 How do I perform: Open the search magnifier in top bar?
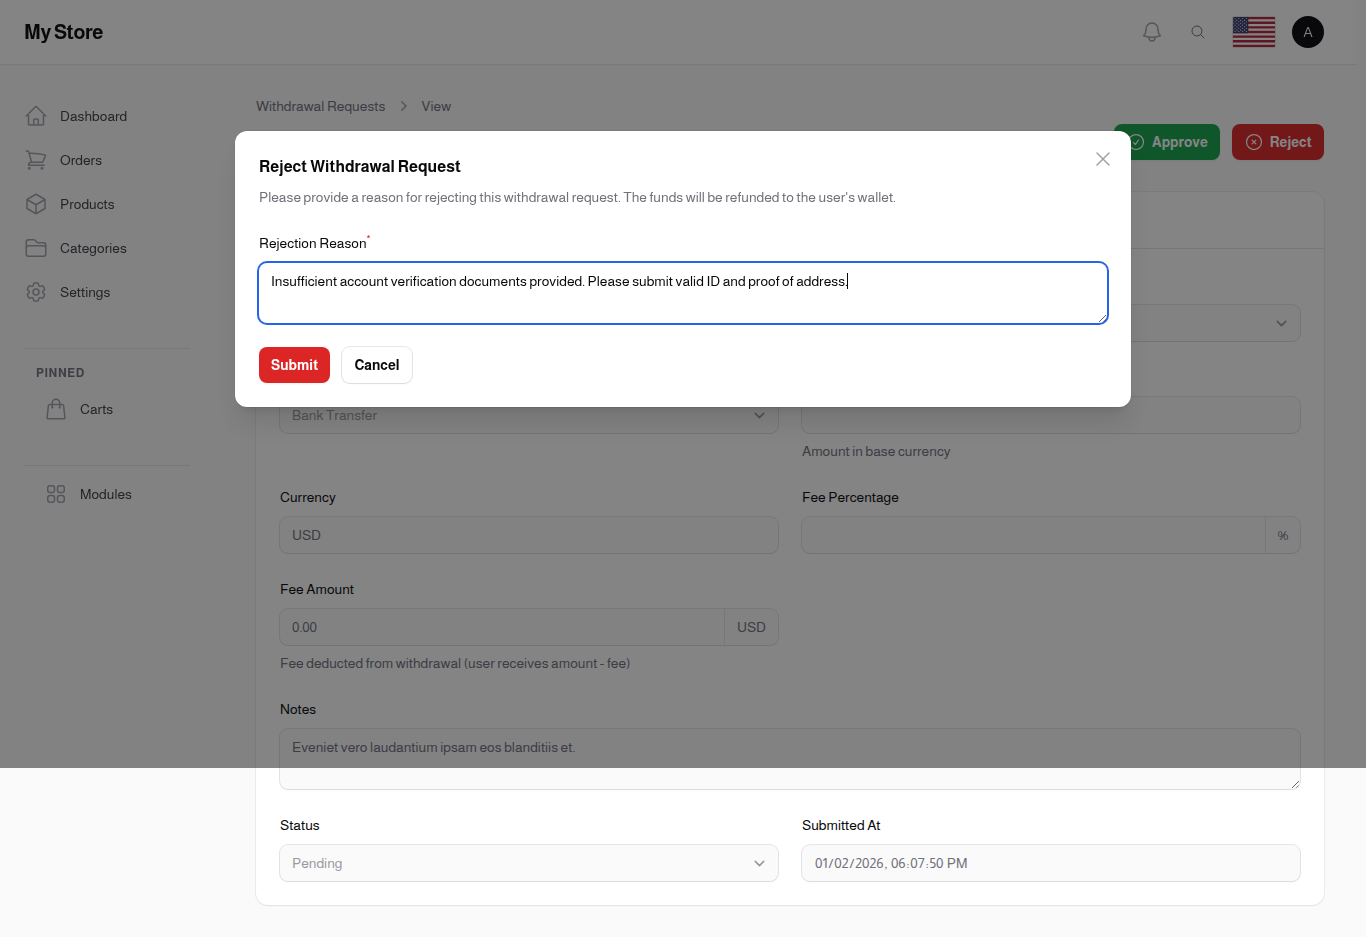tap(1198, 31)
